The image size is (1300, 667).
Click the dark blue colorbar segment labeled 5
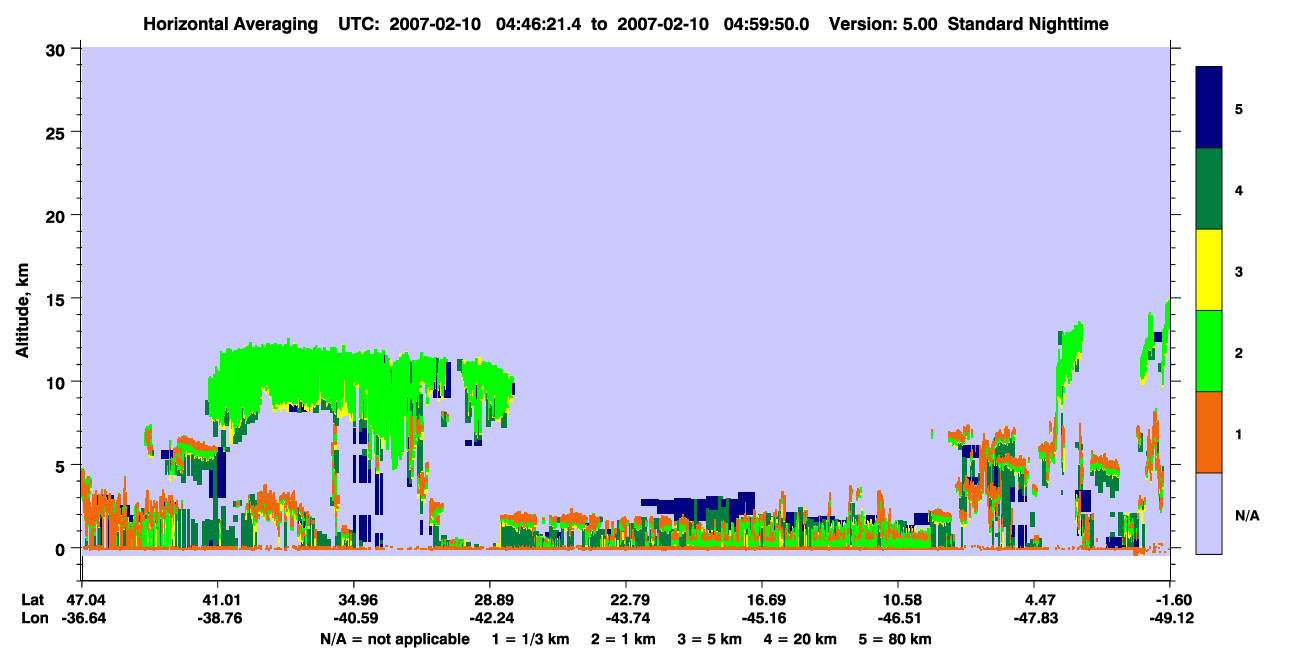point(1209,108)
